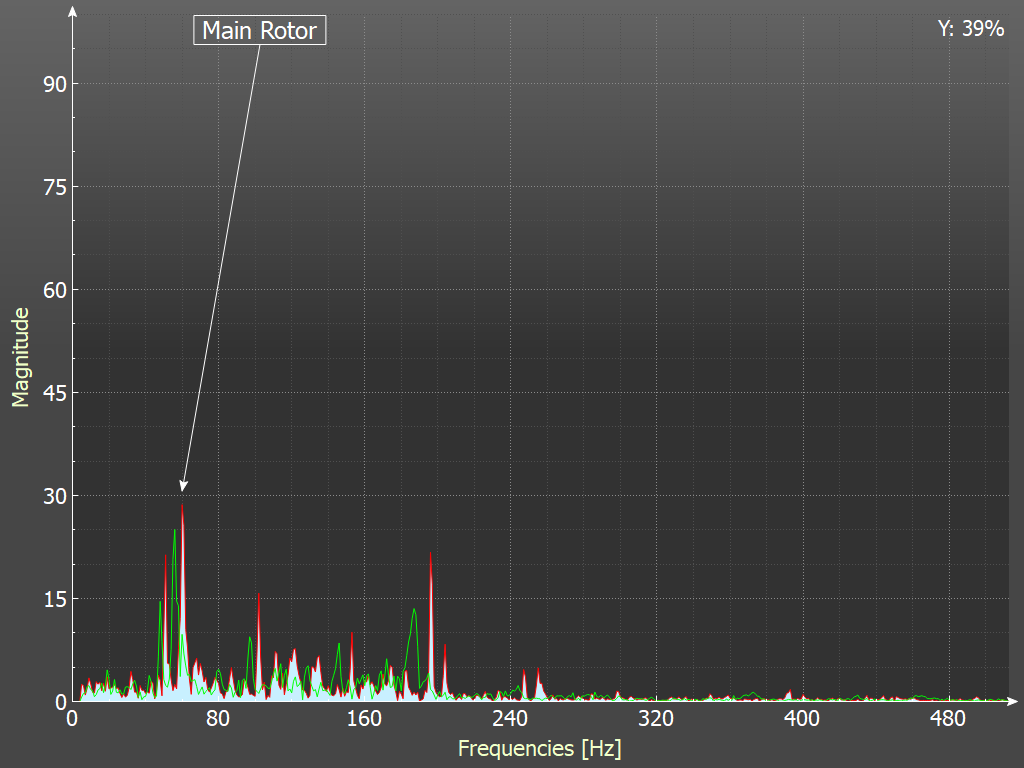The height and width of the screenshot is (768, 1024).
Task: Click the 15 tick label on magnitude axis
Action: point(54,599)
